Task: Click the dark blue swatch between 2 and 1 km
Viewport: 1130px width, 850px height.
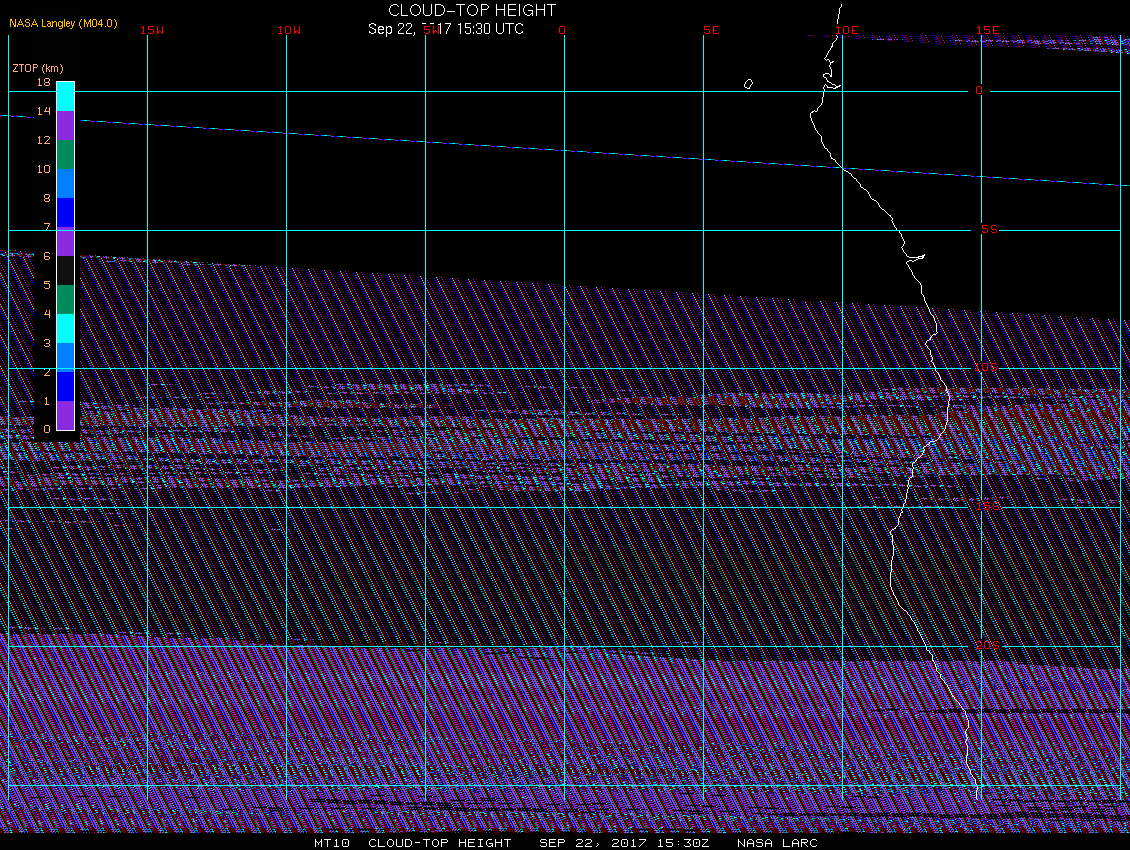Action: click(66, 386)
